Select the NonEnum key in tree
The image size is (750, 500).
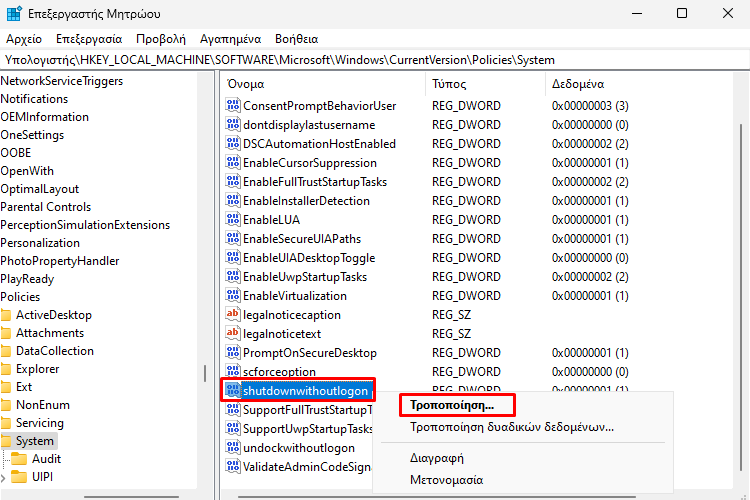point(43,405)
